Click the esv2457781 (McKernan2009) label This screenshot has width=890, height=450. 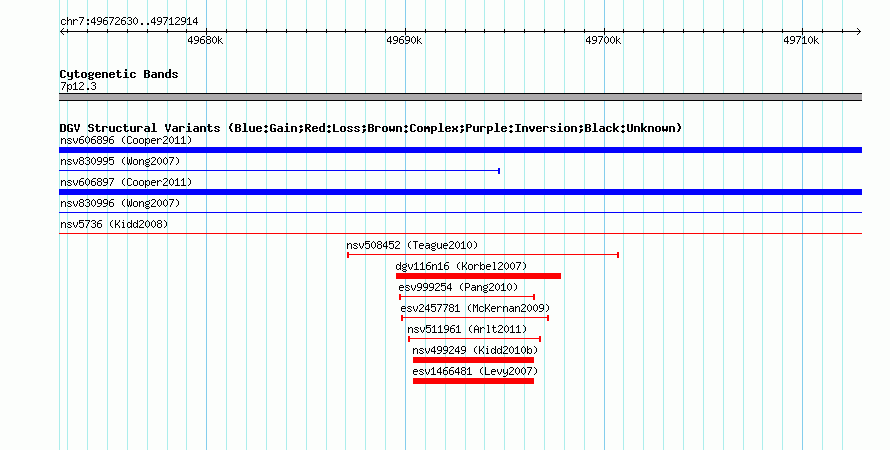click(475, 308)
